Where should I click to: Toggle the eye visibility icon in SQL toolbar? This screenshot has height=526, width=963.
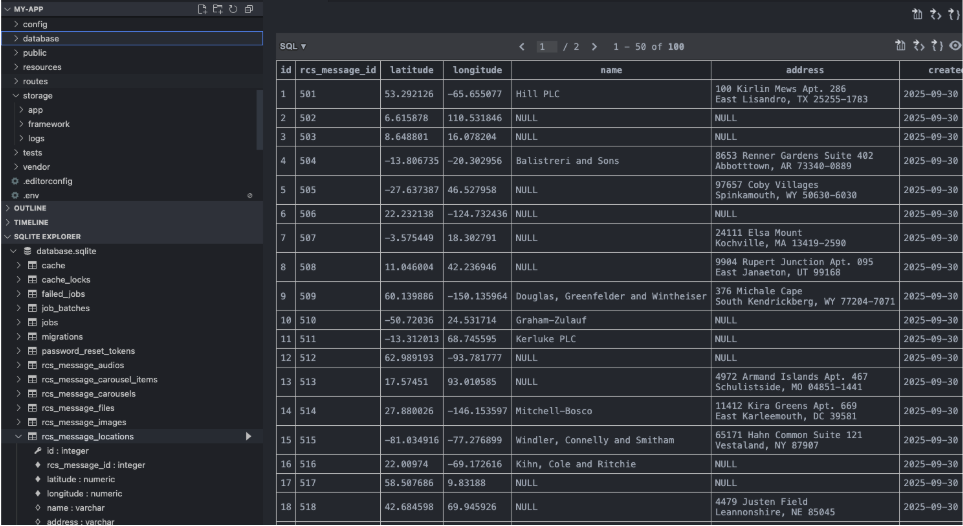click(955, 45)
